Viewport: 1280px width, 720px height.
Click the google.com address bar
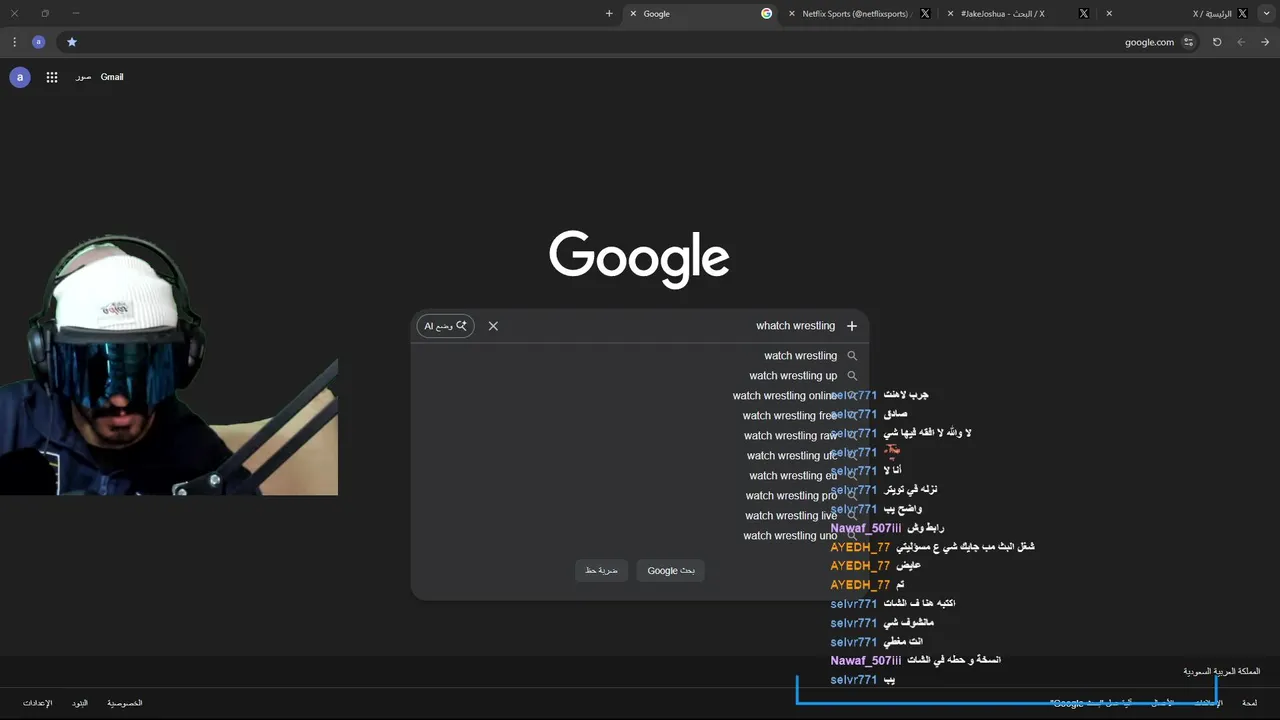coord(630,42)
